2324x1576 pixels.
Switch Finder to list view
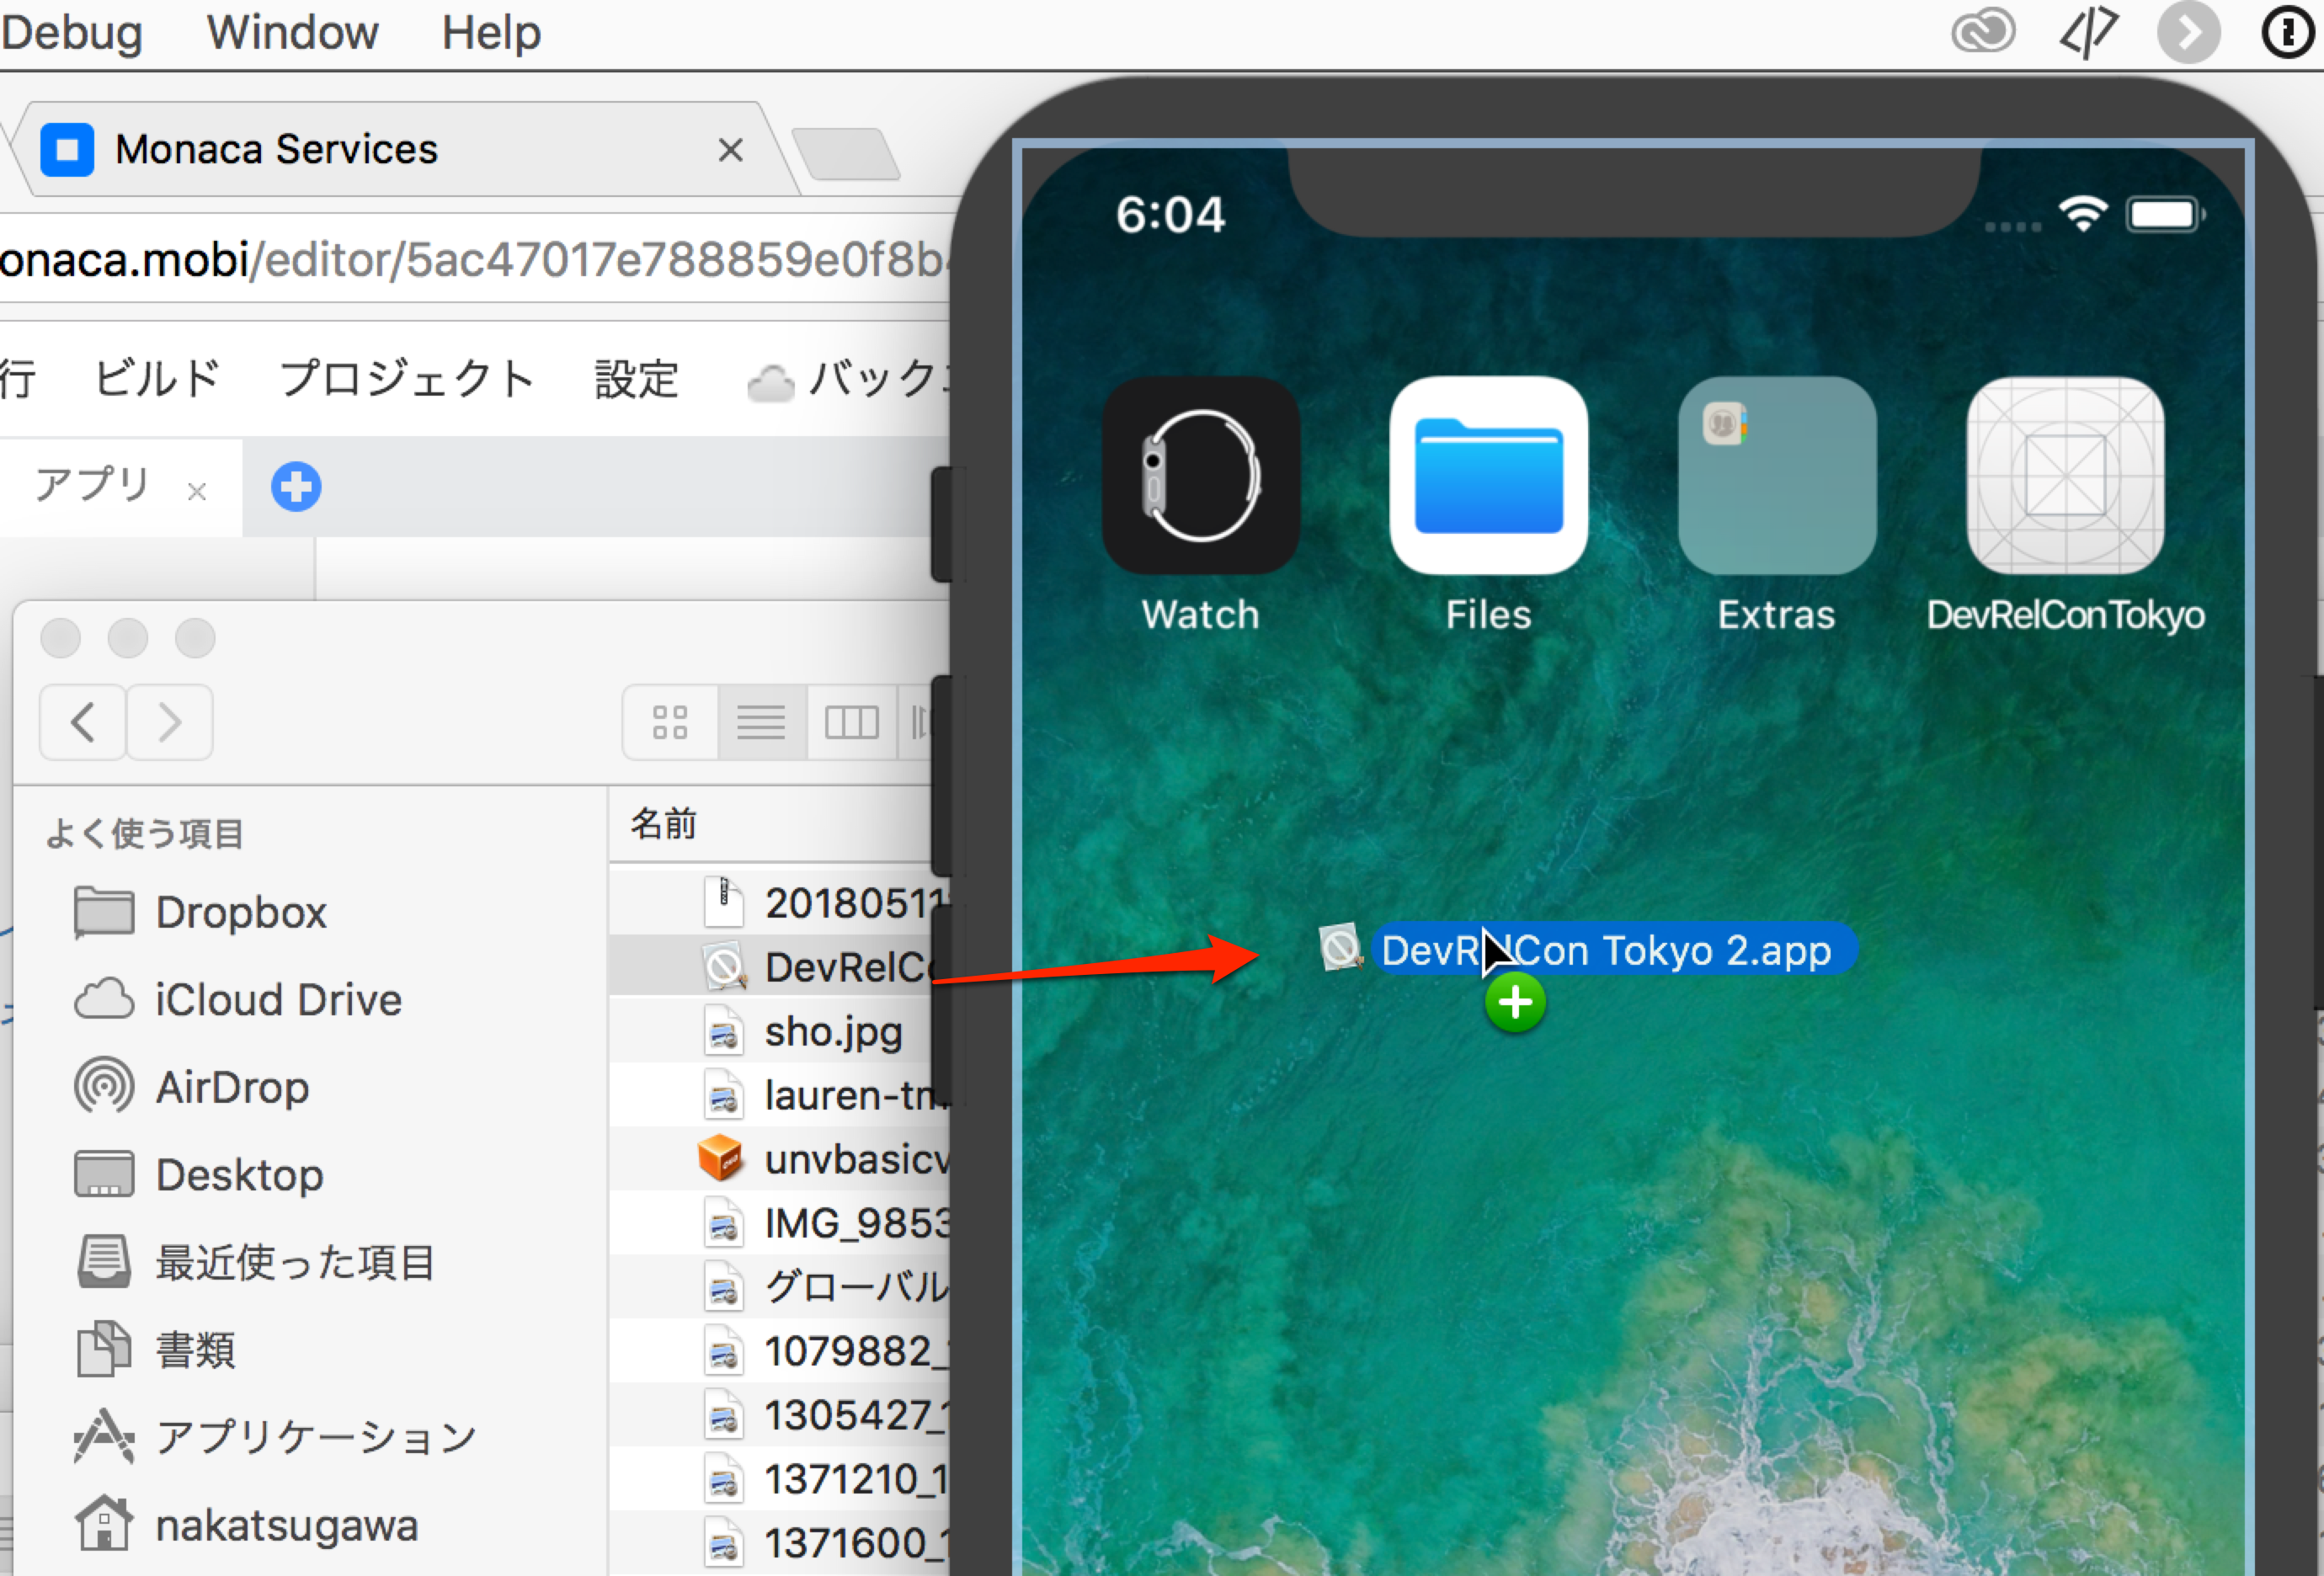pyautogui.click(x=761, y=722)
